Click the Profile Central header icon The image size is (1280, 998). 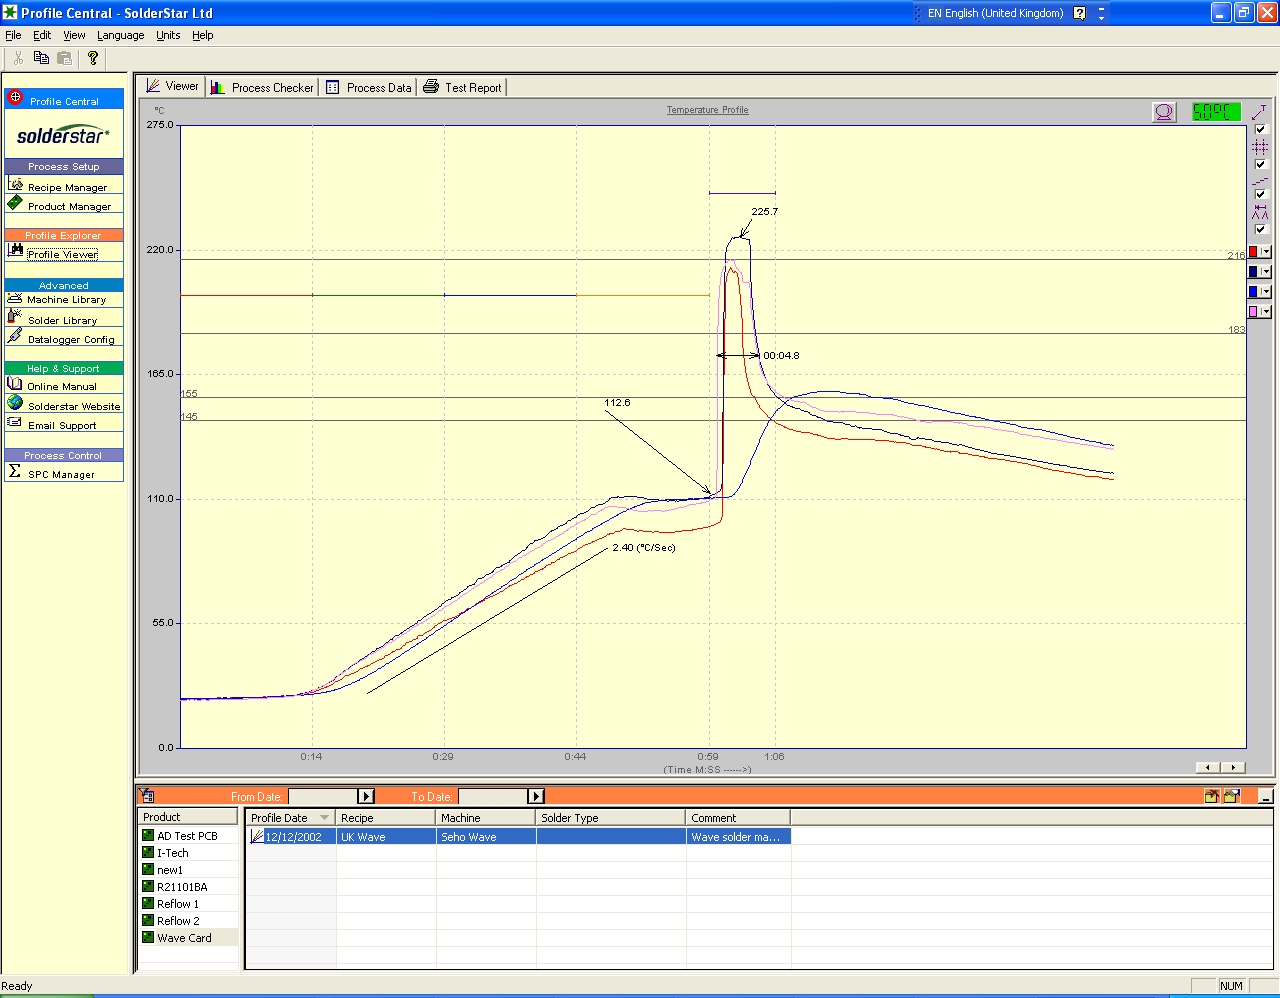click(x=15, y=98)
